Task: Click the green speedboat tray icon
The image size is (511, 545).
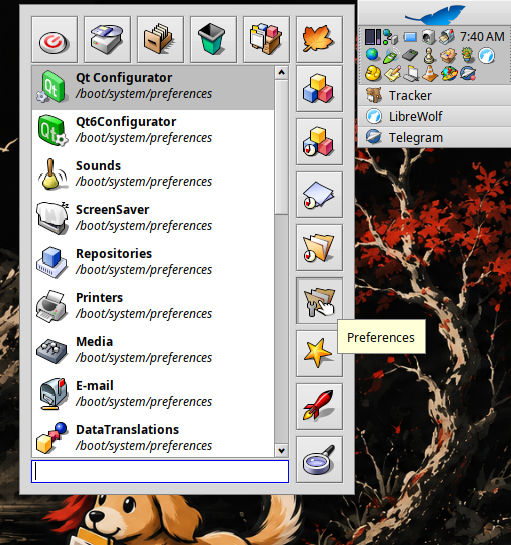Action: [x=391, y=56]
